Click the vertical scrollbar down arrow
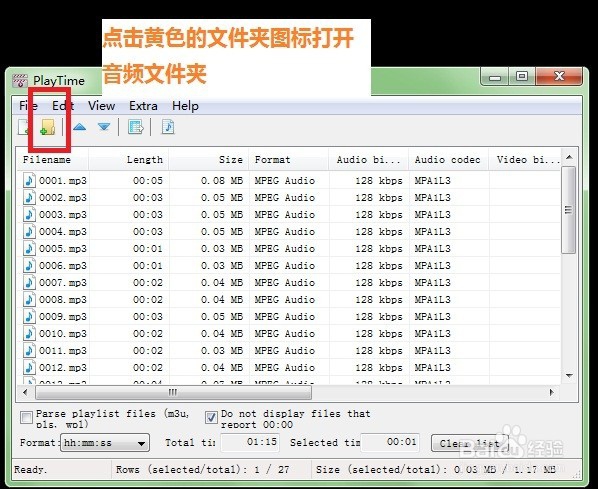Screen dimensions: 598x489 pyautogui.click(x=569, y=376)
